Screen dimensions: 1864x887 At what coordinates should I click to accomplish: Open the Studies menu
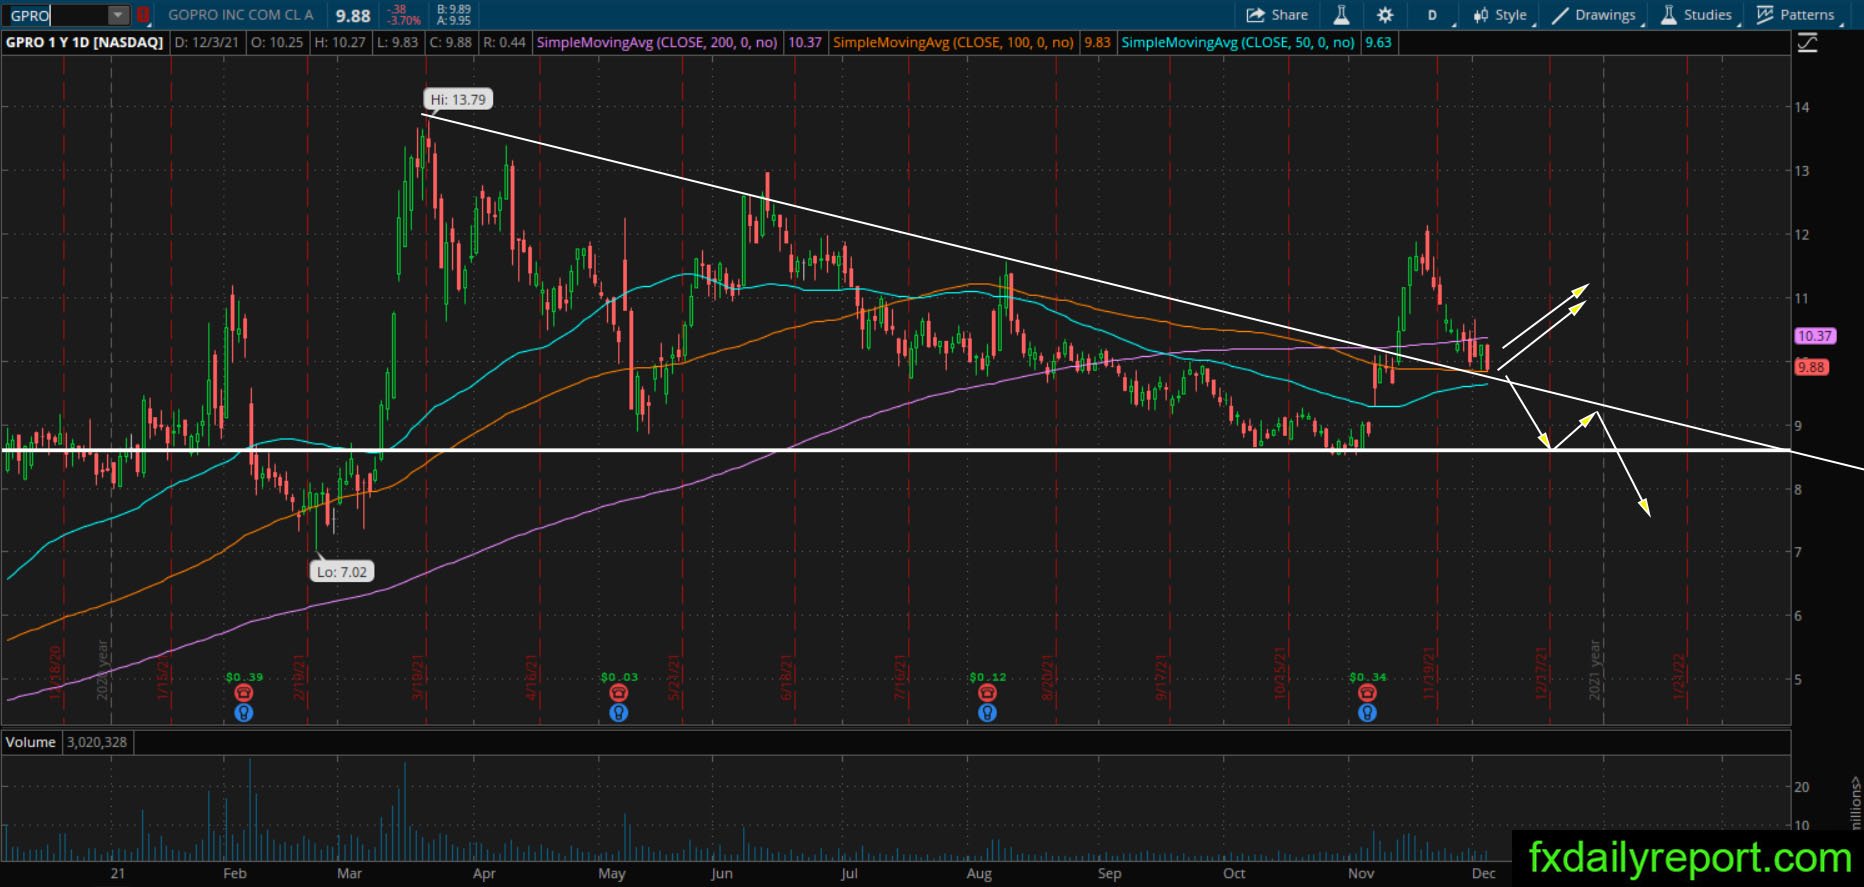[1698, 15]
